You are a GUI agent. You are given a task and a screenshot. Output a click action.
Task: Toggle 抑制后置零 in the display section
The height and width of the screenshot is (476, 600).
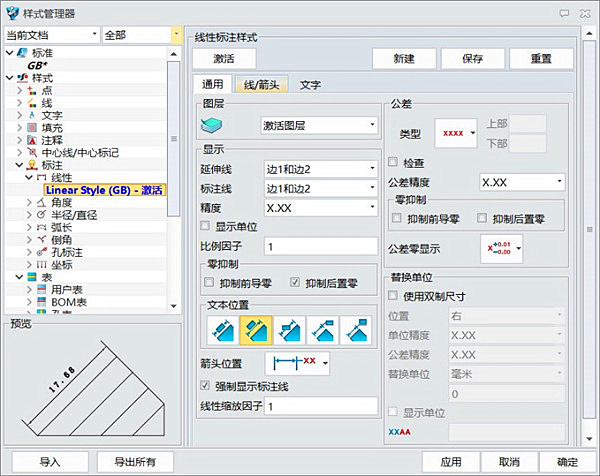coord(293,284)
